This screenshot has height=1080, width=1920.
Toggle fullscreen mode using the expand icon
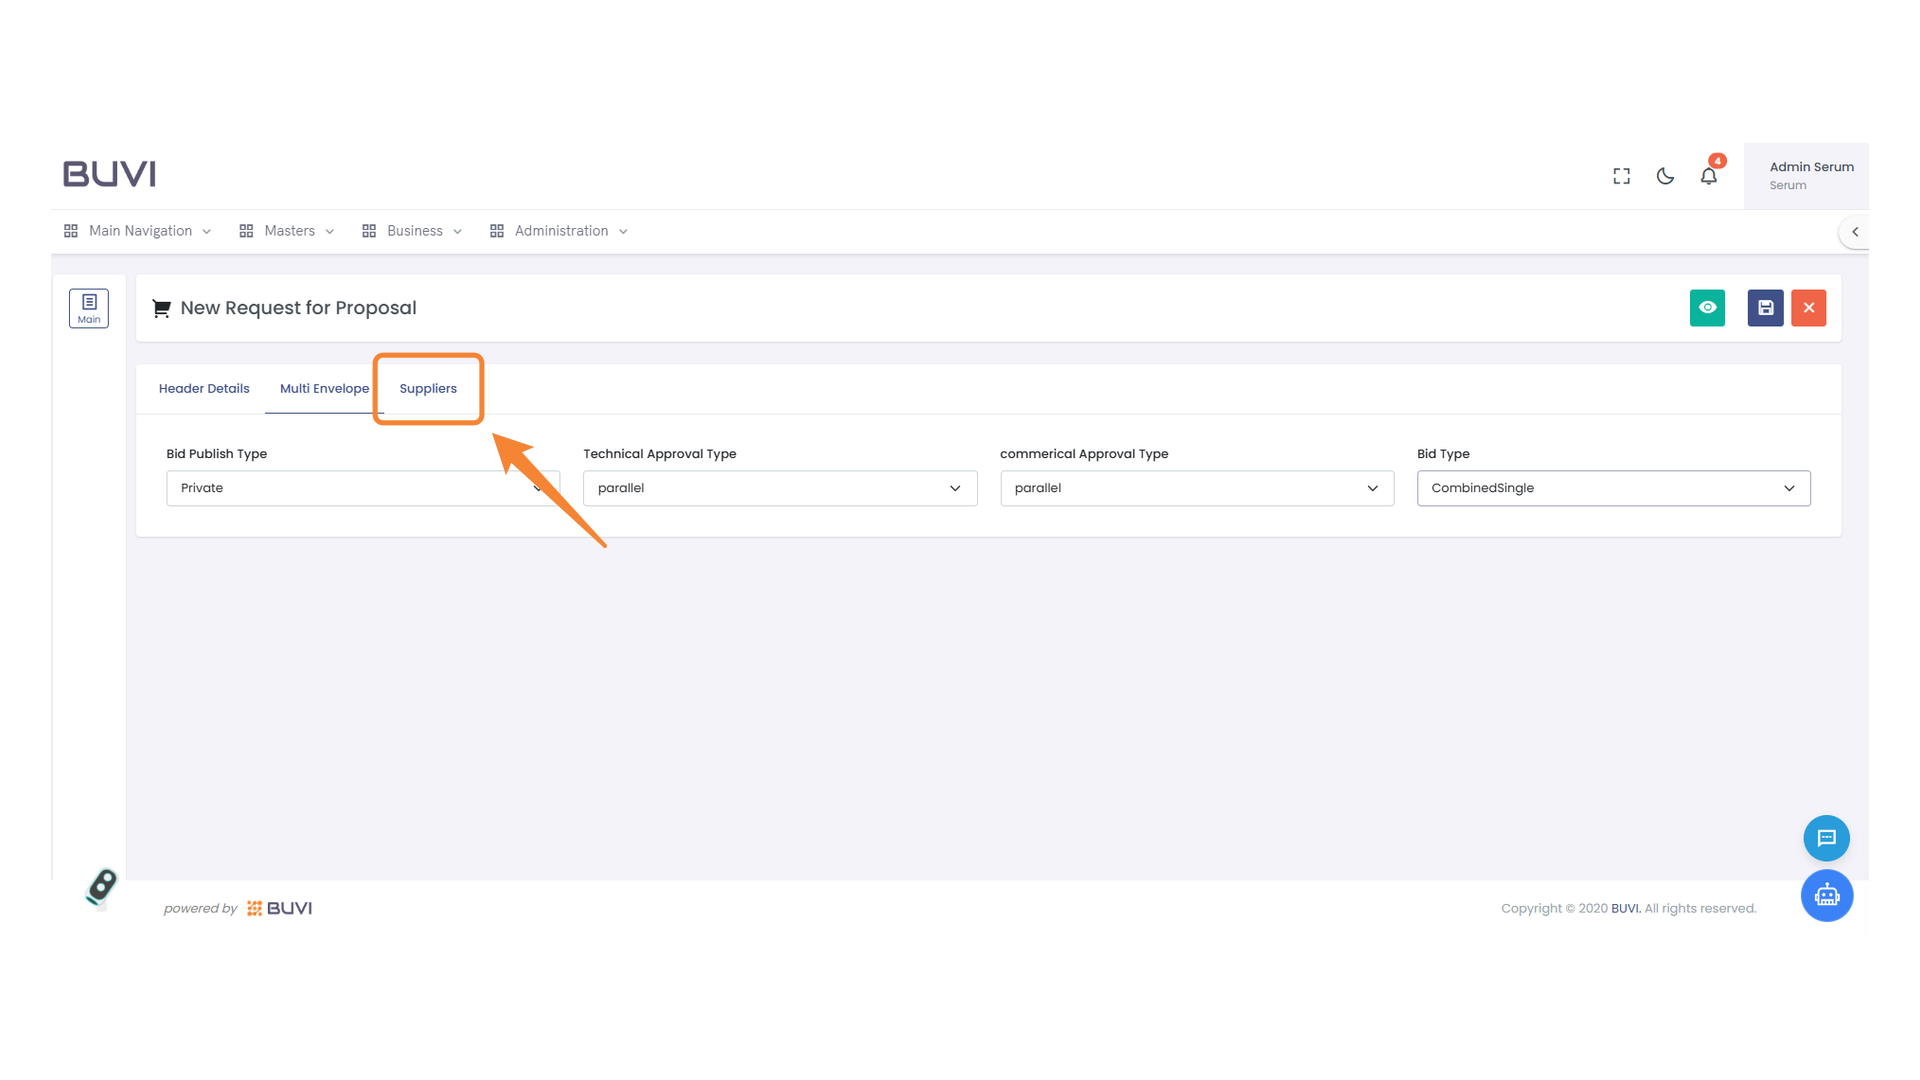[1621, 175]
